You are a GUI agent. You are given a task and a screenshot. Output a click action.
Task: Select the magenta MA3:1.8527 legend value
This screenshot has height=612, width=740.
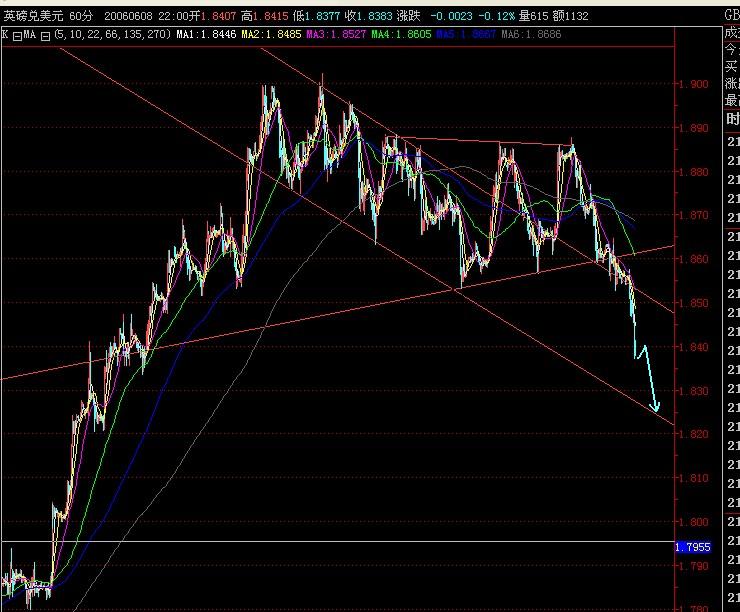click(x=336, y=34)
